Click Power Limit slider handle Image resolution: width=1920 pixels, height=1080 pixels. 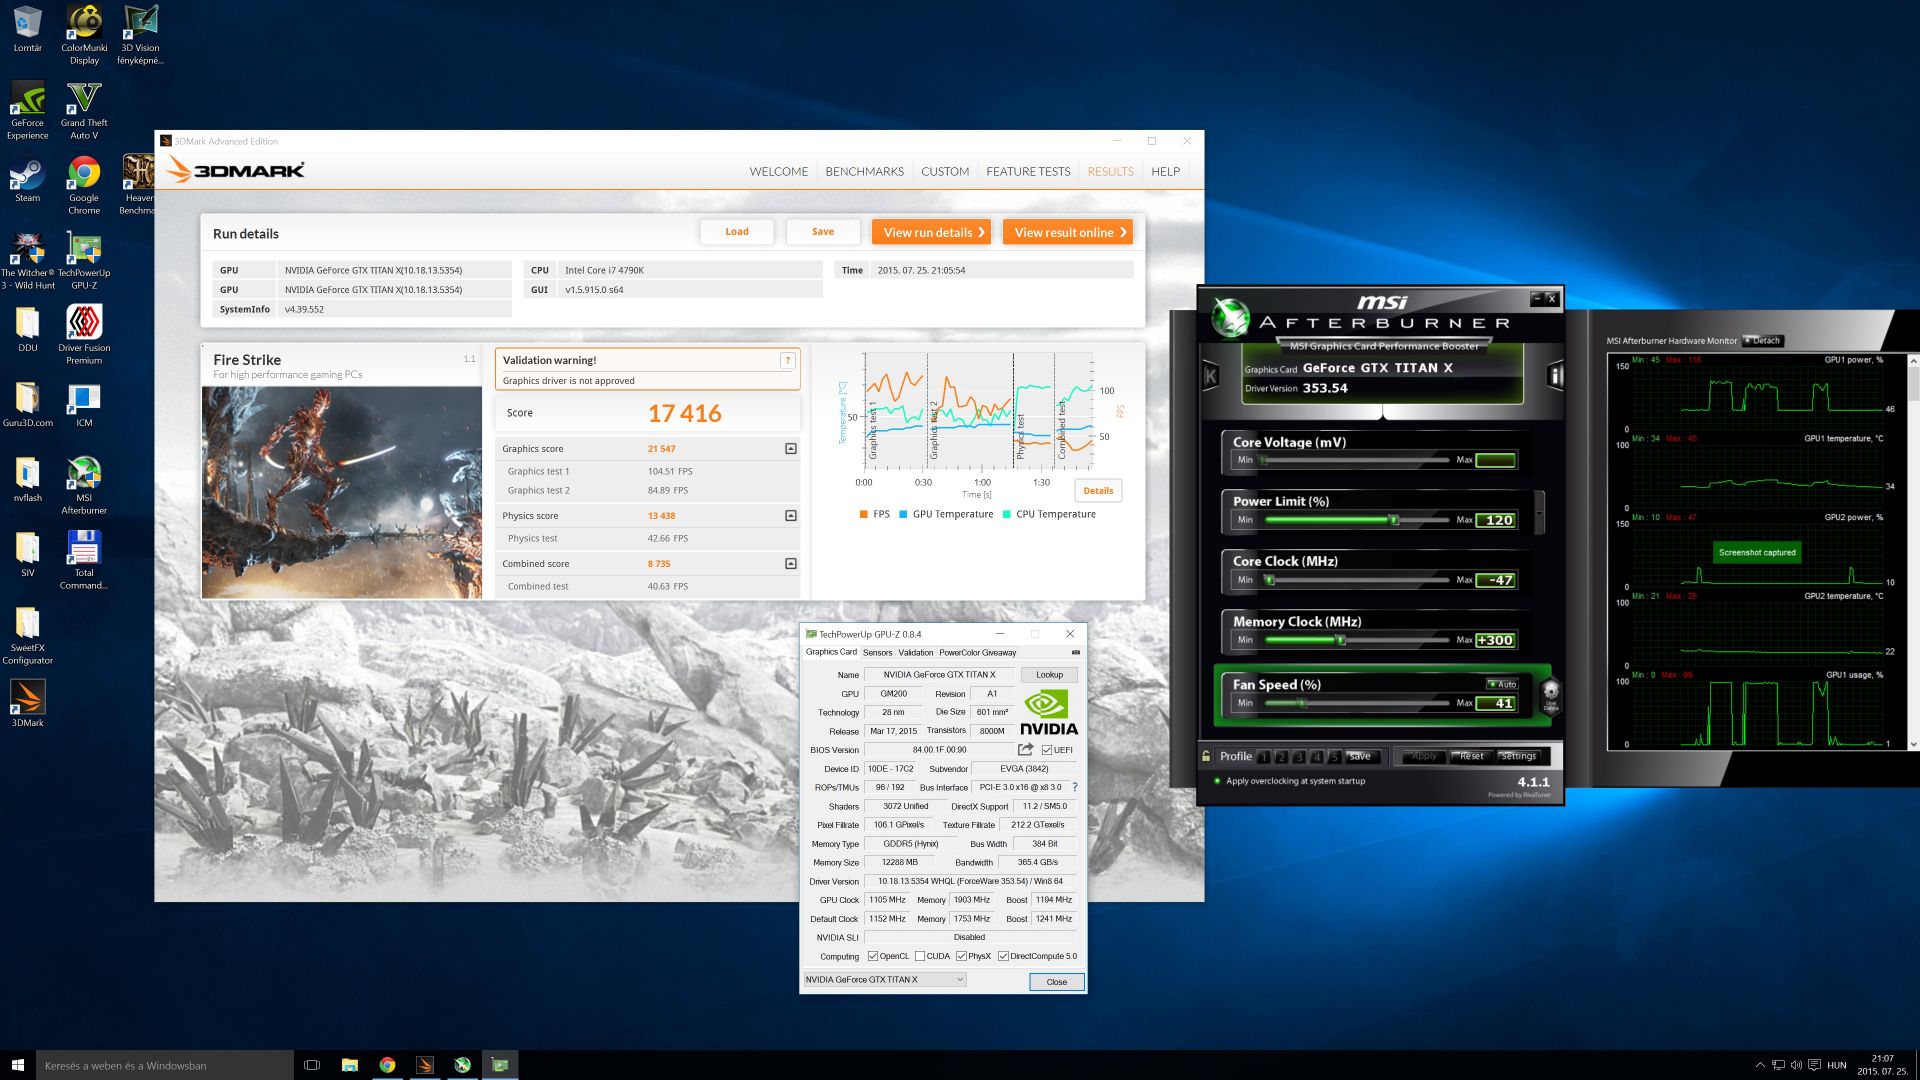pos(1393,520)
